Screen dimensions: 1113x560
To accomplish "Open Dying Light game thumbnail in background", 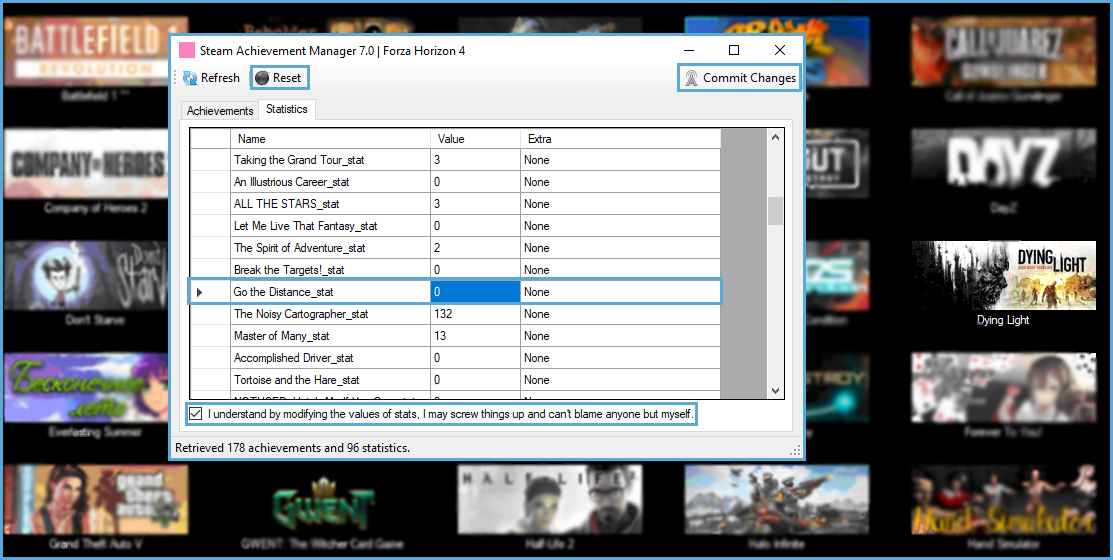I will pyautogui.click(x=1003, y=275).
